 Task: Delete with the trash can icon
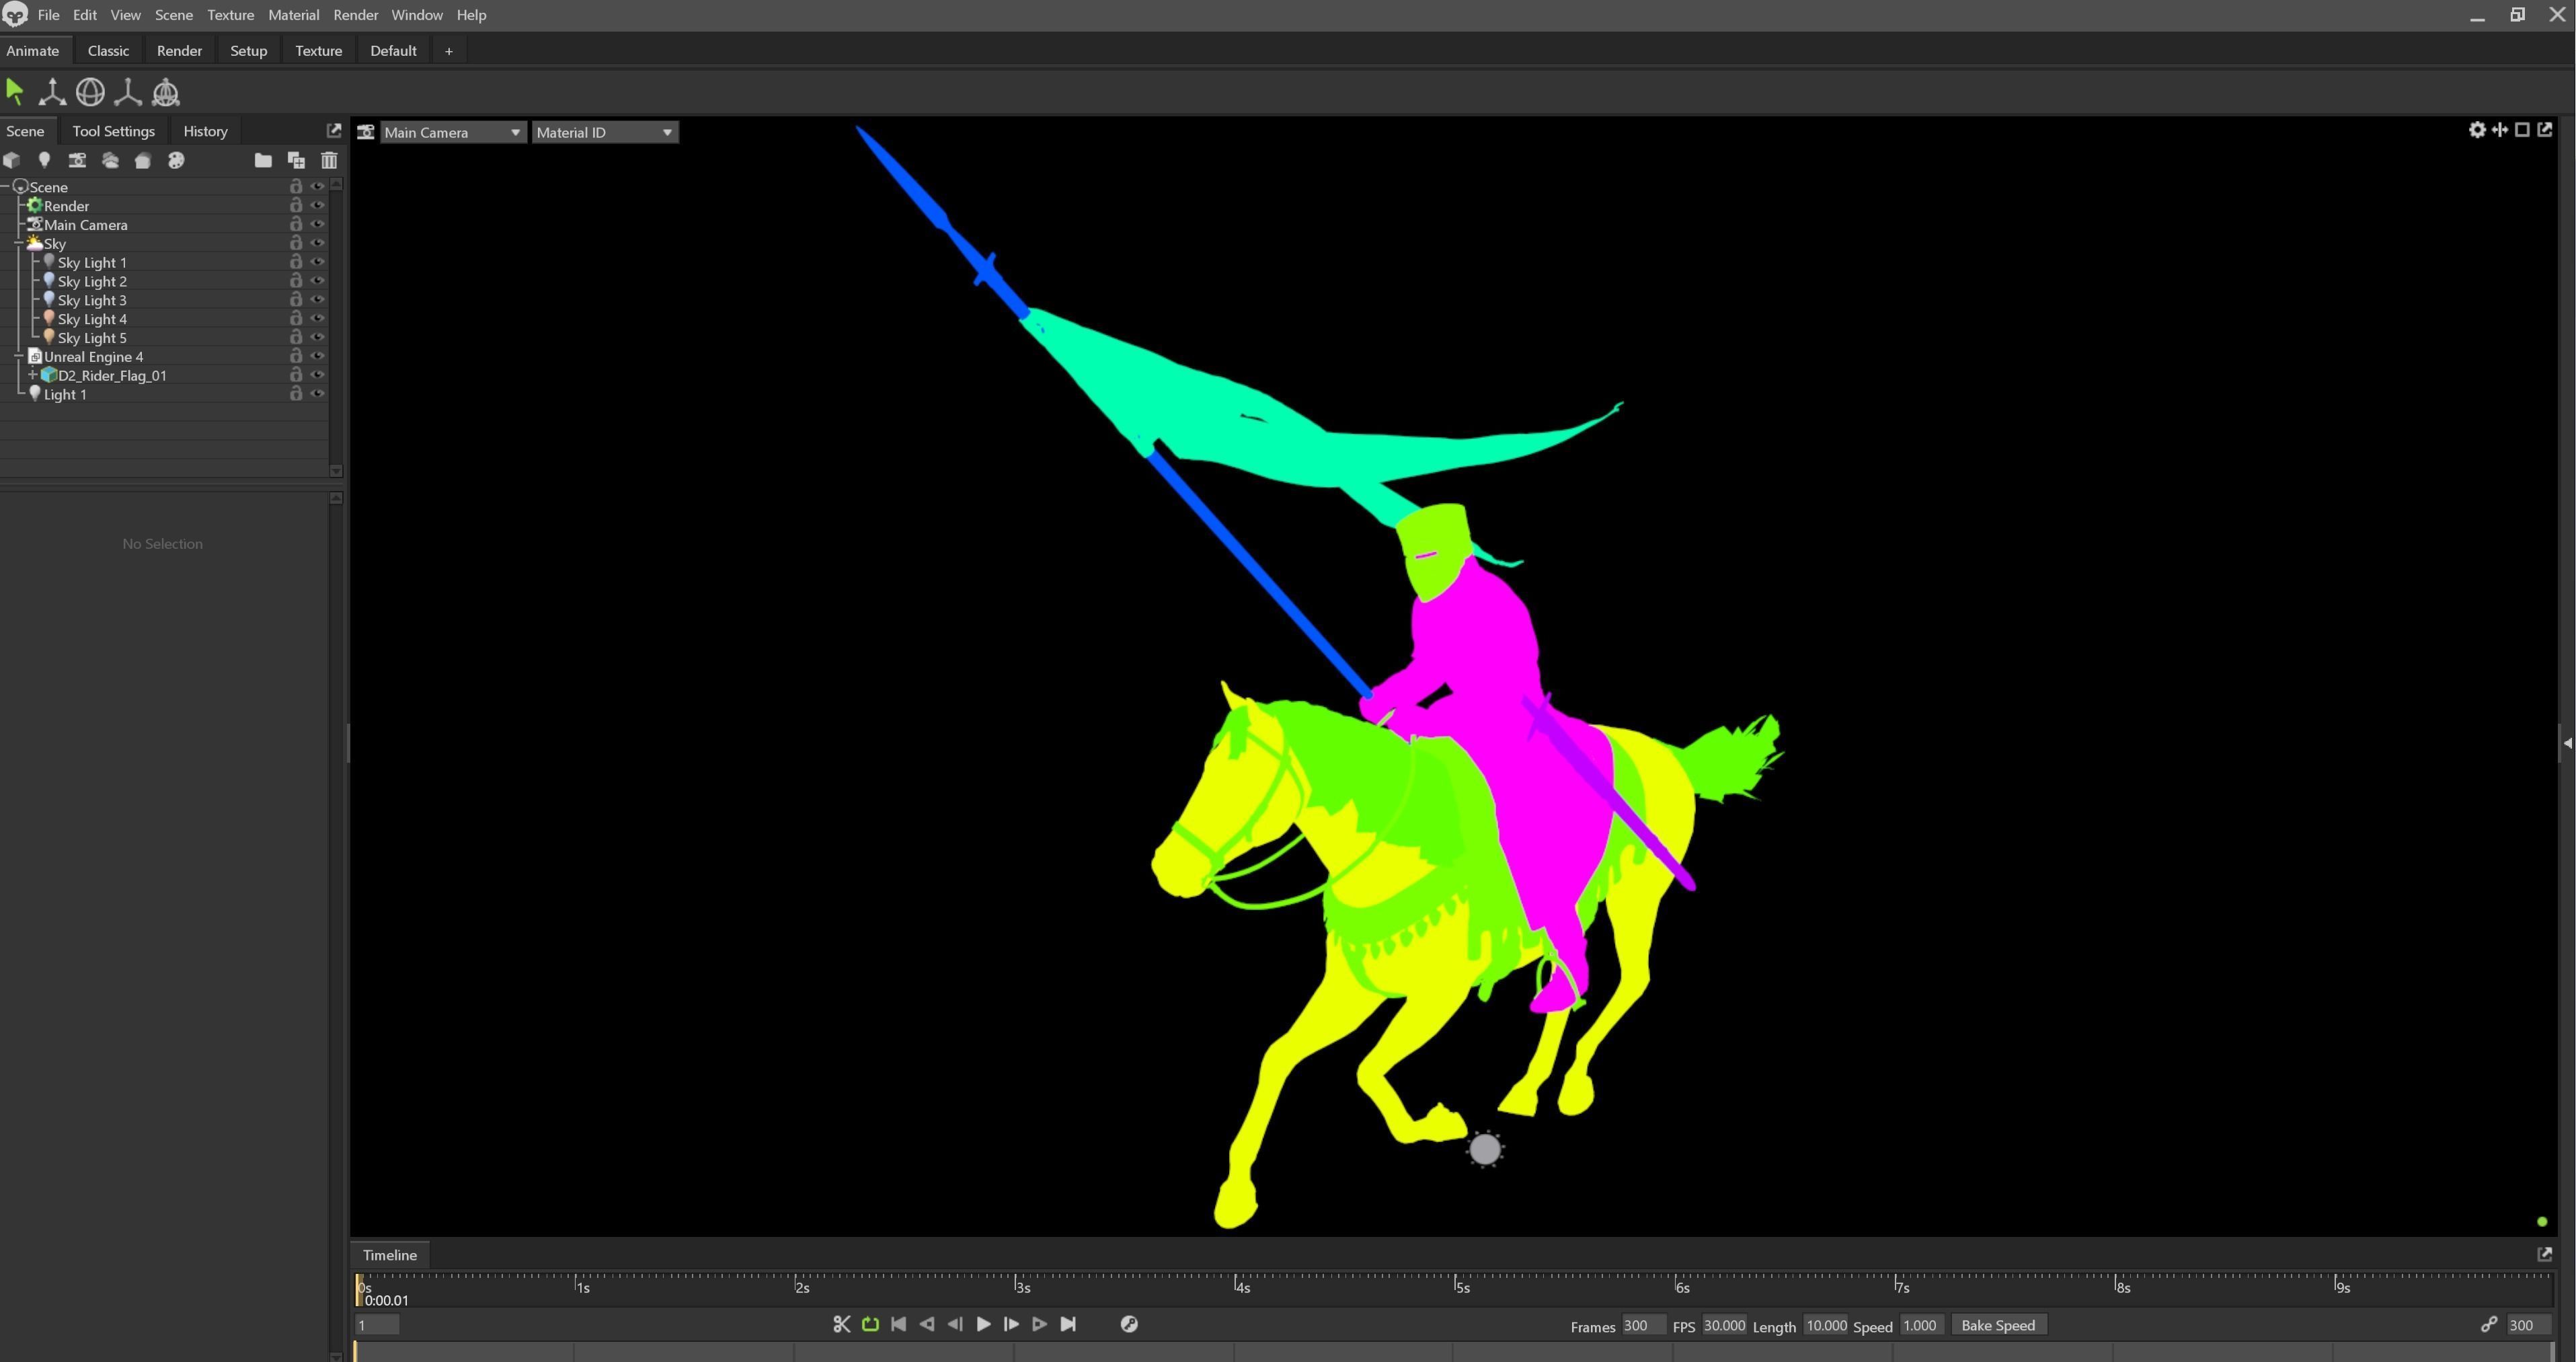[x=329, y=160]
